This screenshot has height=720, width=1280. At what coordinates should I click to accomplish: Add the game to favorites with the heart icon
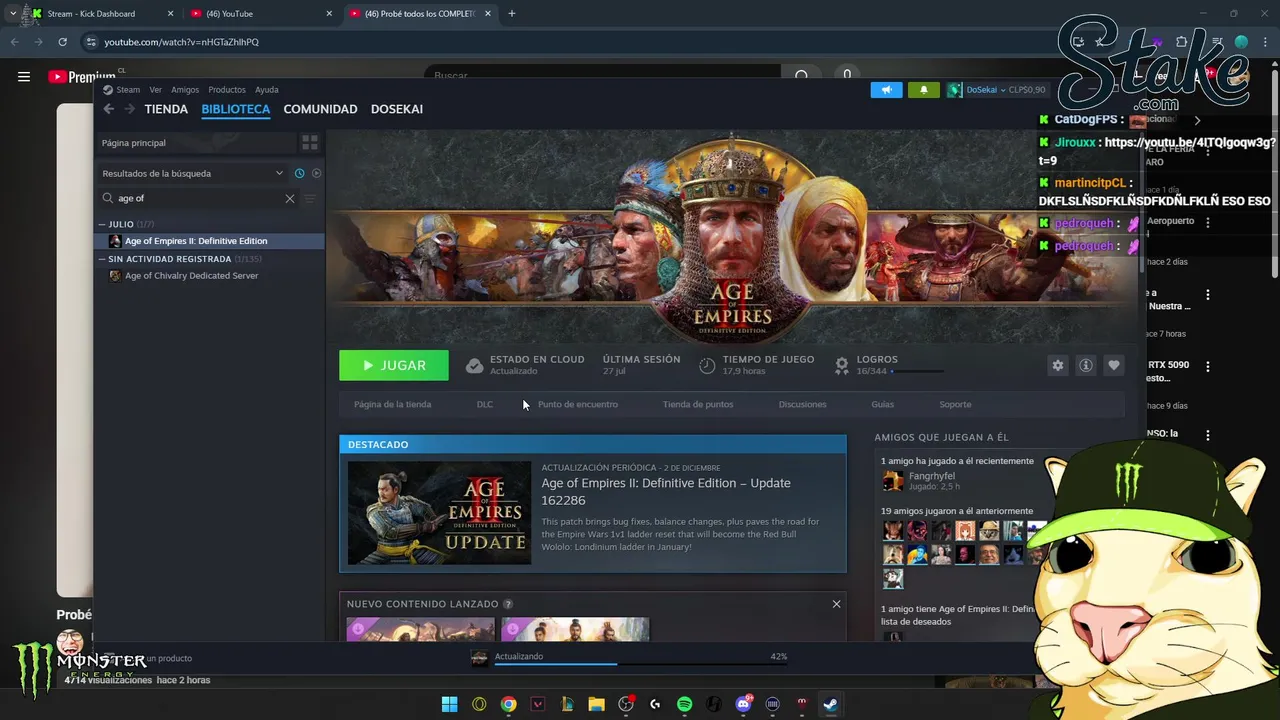point(1113,365)
